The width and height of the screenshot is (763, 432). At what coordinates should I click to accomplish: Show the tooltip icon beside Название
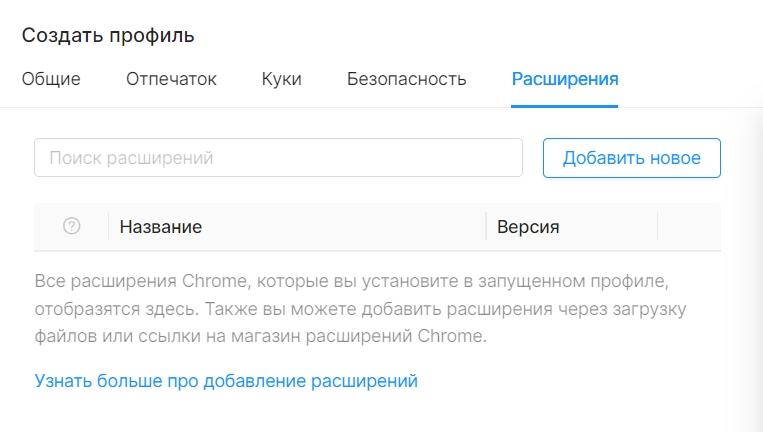72,226
